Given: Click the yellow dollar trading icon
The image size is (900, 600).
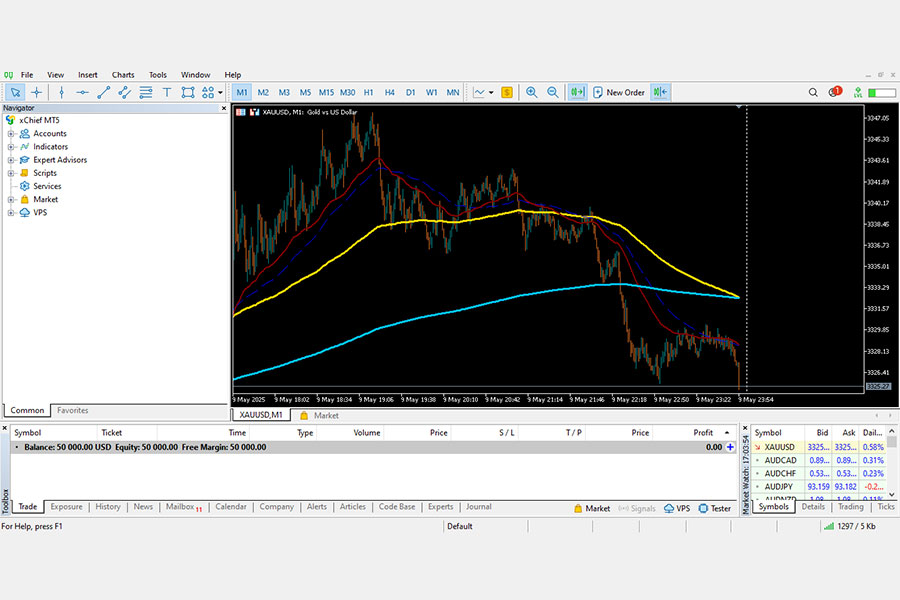Looking at the screenshot, I should coord(507,92).
